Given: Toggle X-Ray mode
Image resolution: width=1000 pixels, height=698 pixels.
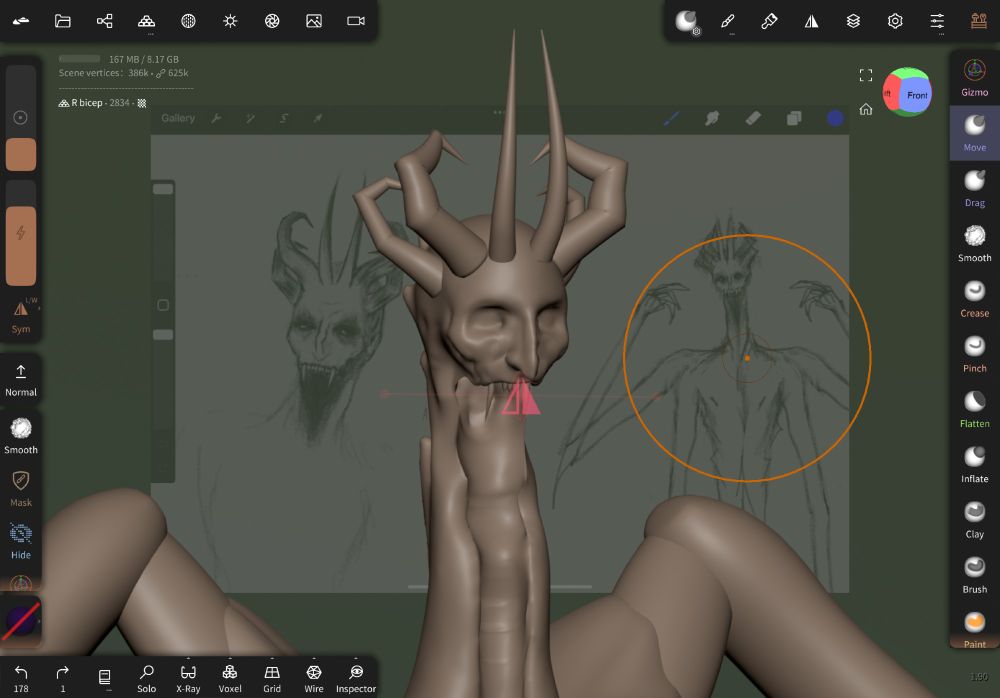Looking at the screenshot, I should point(188,676).
